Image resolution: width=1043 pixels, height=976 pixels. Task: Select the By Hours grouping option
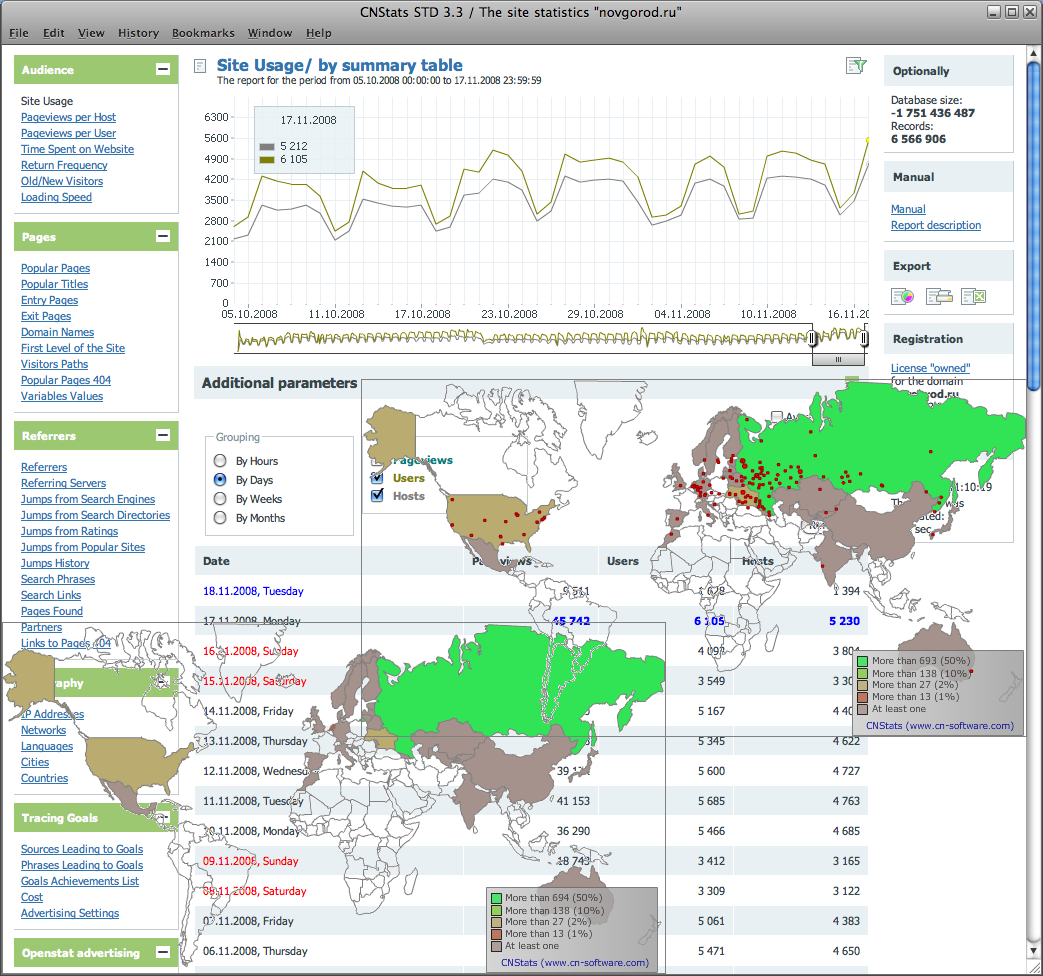[x=220, y=461]
